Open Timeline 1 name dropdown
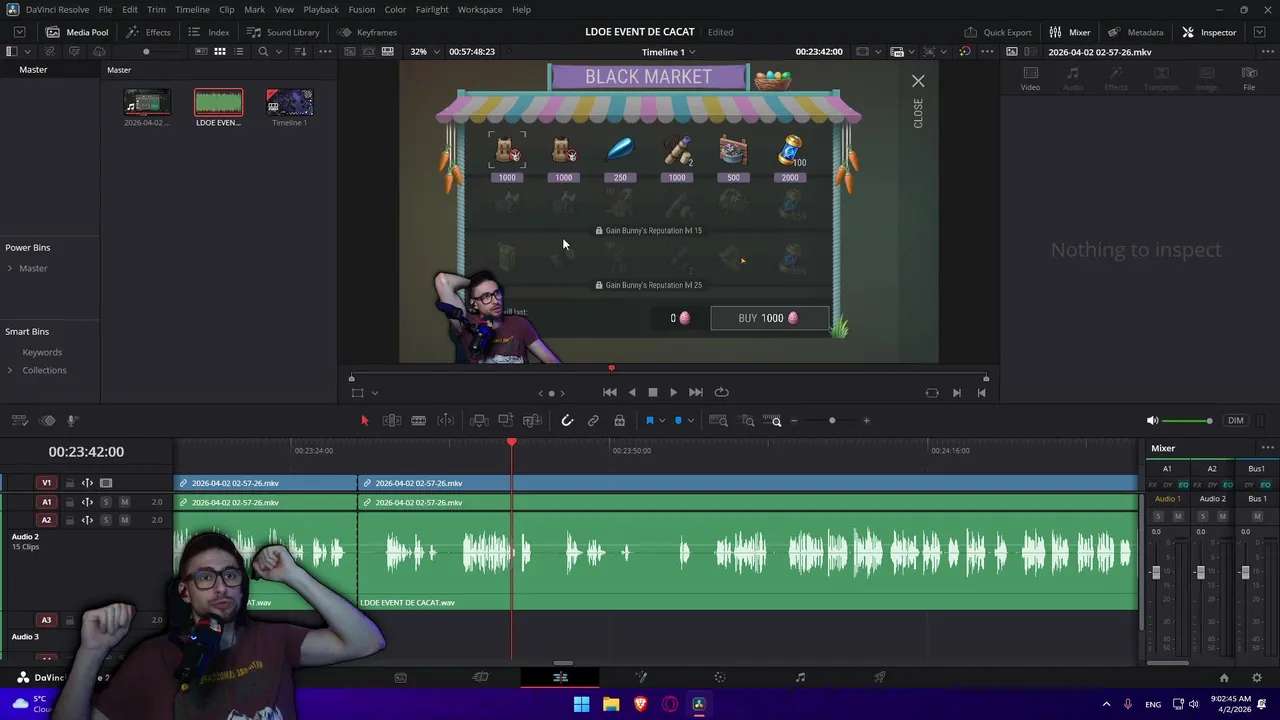 (x=669, y=52)
